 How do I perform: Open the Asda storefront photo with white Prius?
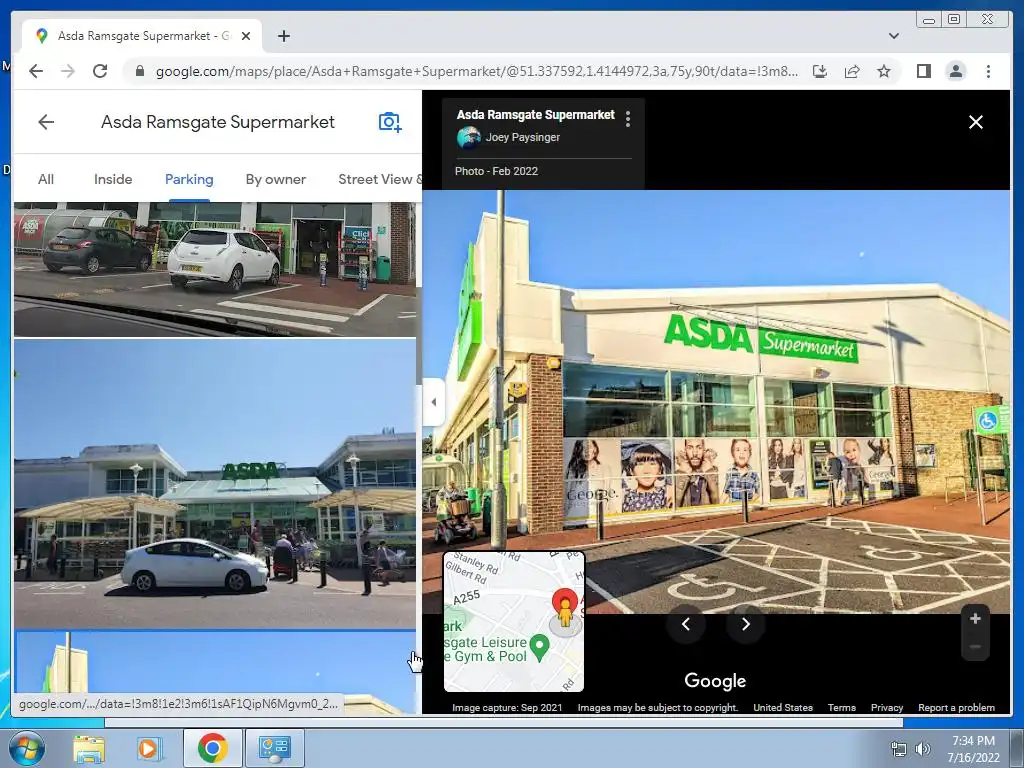(x=215, y=484)
